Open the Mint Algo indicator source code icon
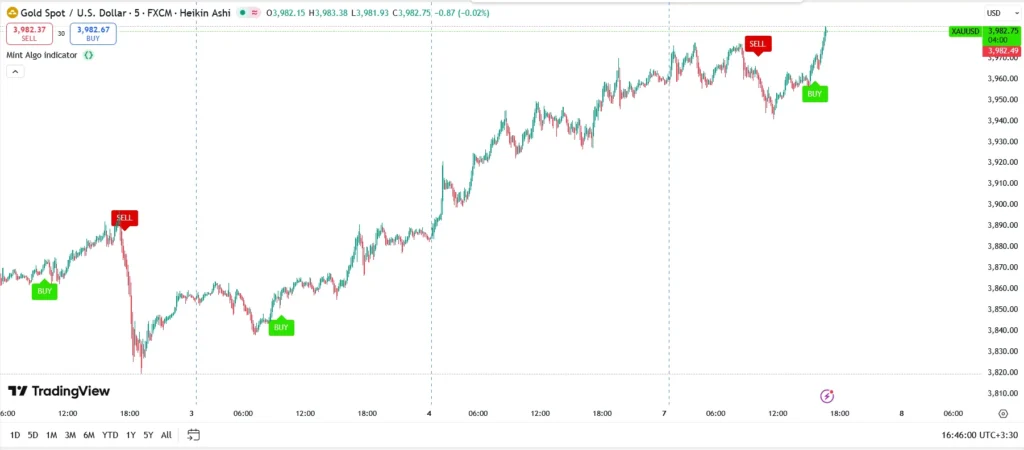The width and height of the screenshot is (1024, 450). click(x=88, y=55)
